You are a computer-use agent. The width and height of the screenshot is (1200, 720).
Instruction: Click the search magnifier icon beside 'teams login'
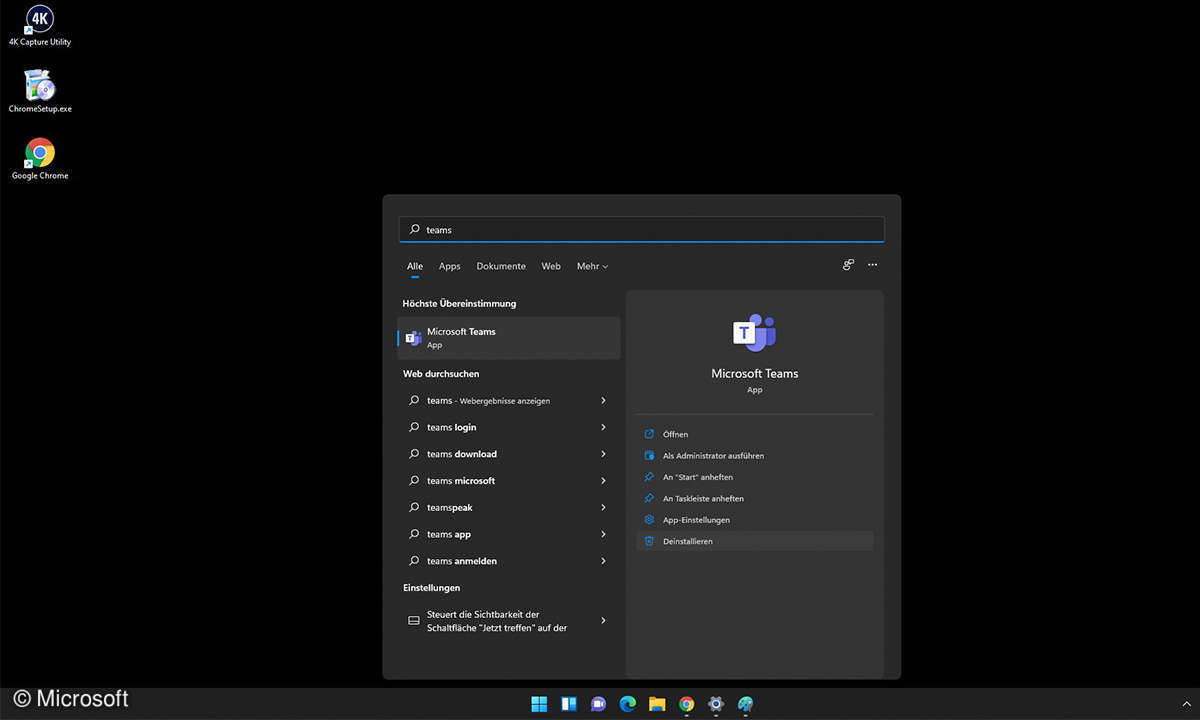[414, 427]
